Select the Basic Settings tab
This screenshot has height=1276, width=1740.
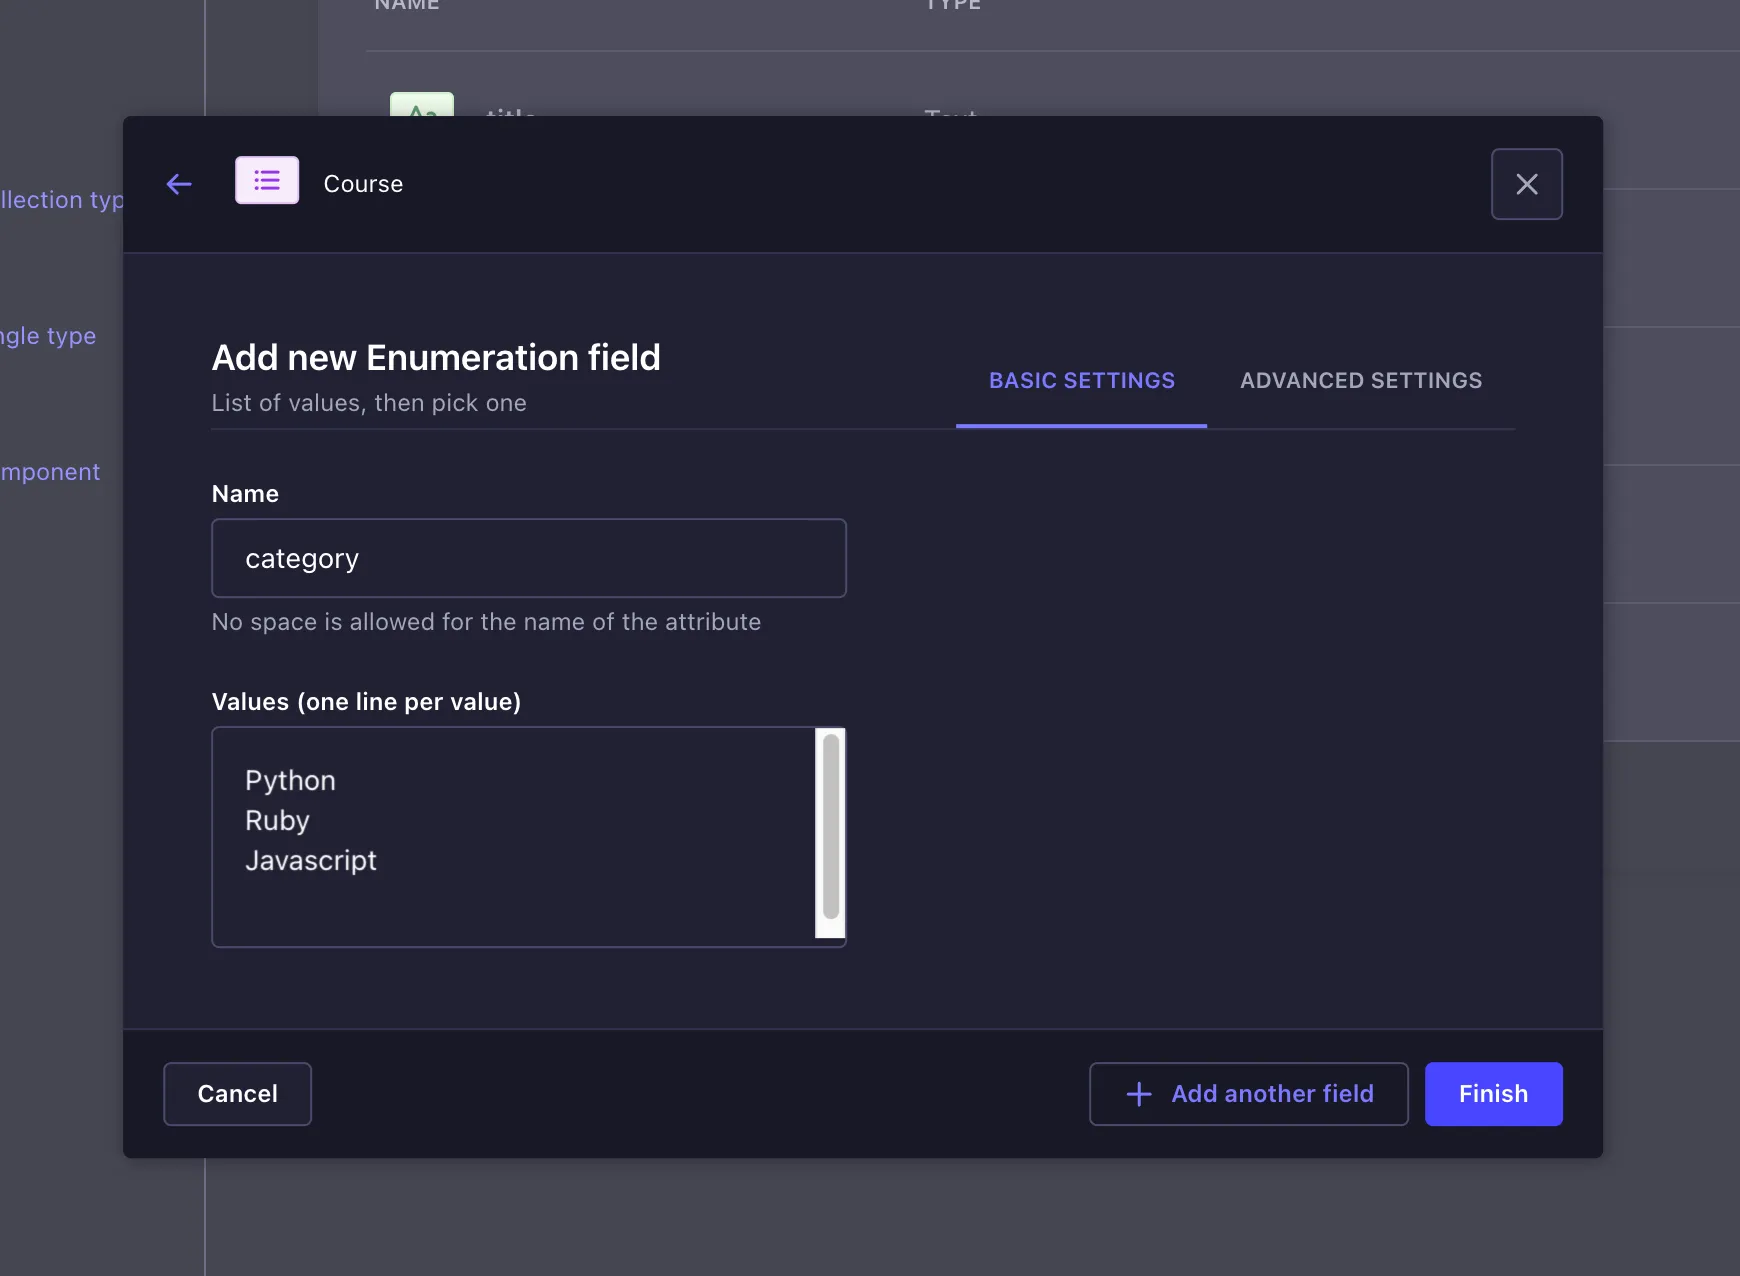click(x=1081, y=380)
